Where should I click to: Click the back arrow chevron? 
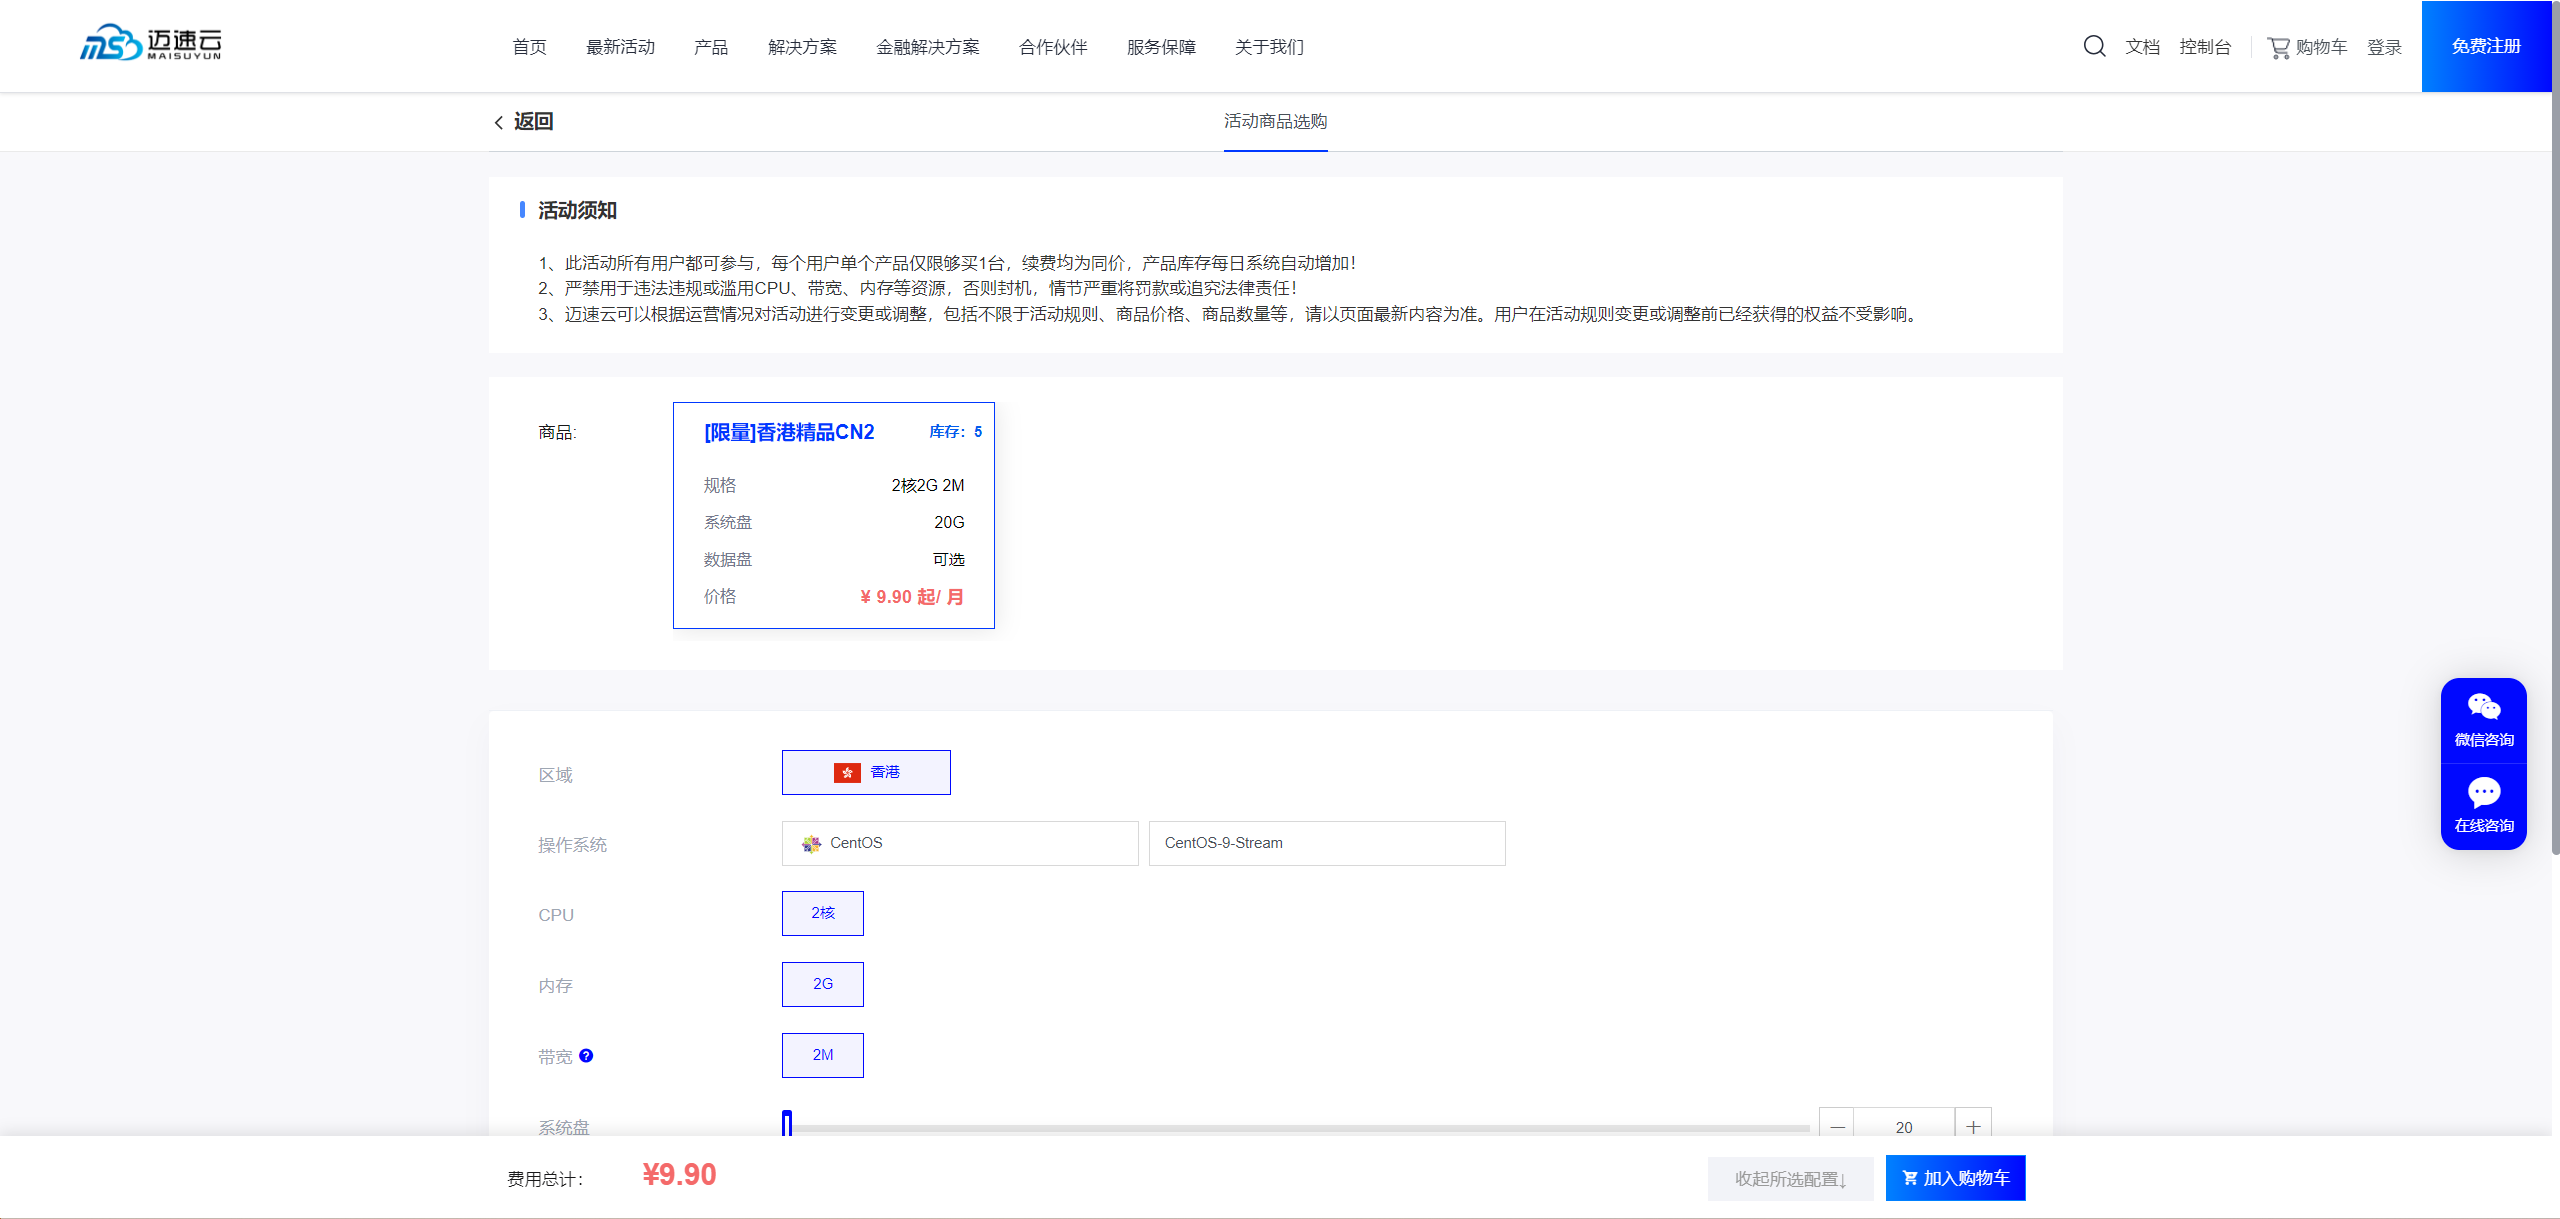click(x=498, y=122)
